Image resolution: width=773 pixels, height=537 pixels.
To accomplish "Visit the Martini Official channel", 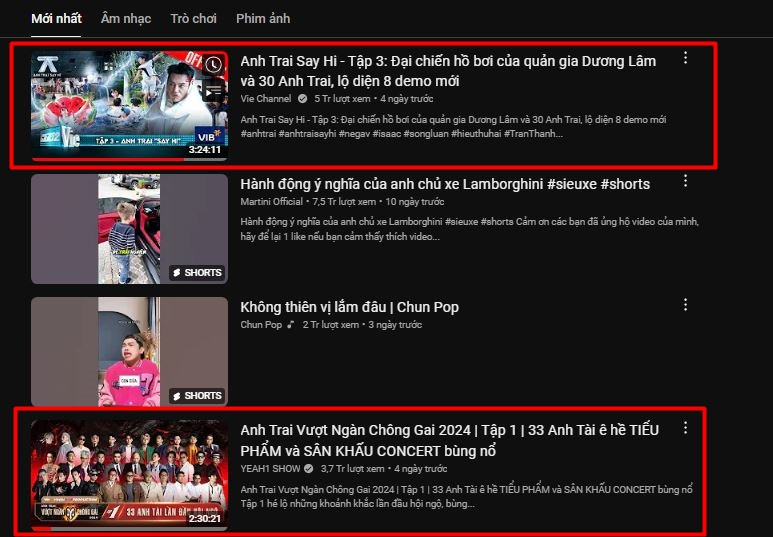I will [x=273, y=202].
